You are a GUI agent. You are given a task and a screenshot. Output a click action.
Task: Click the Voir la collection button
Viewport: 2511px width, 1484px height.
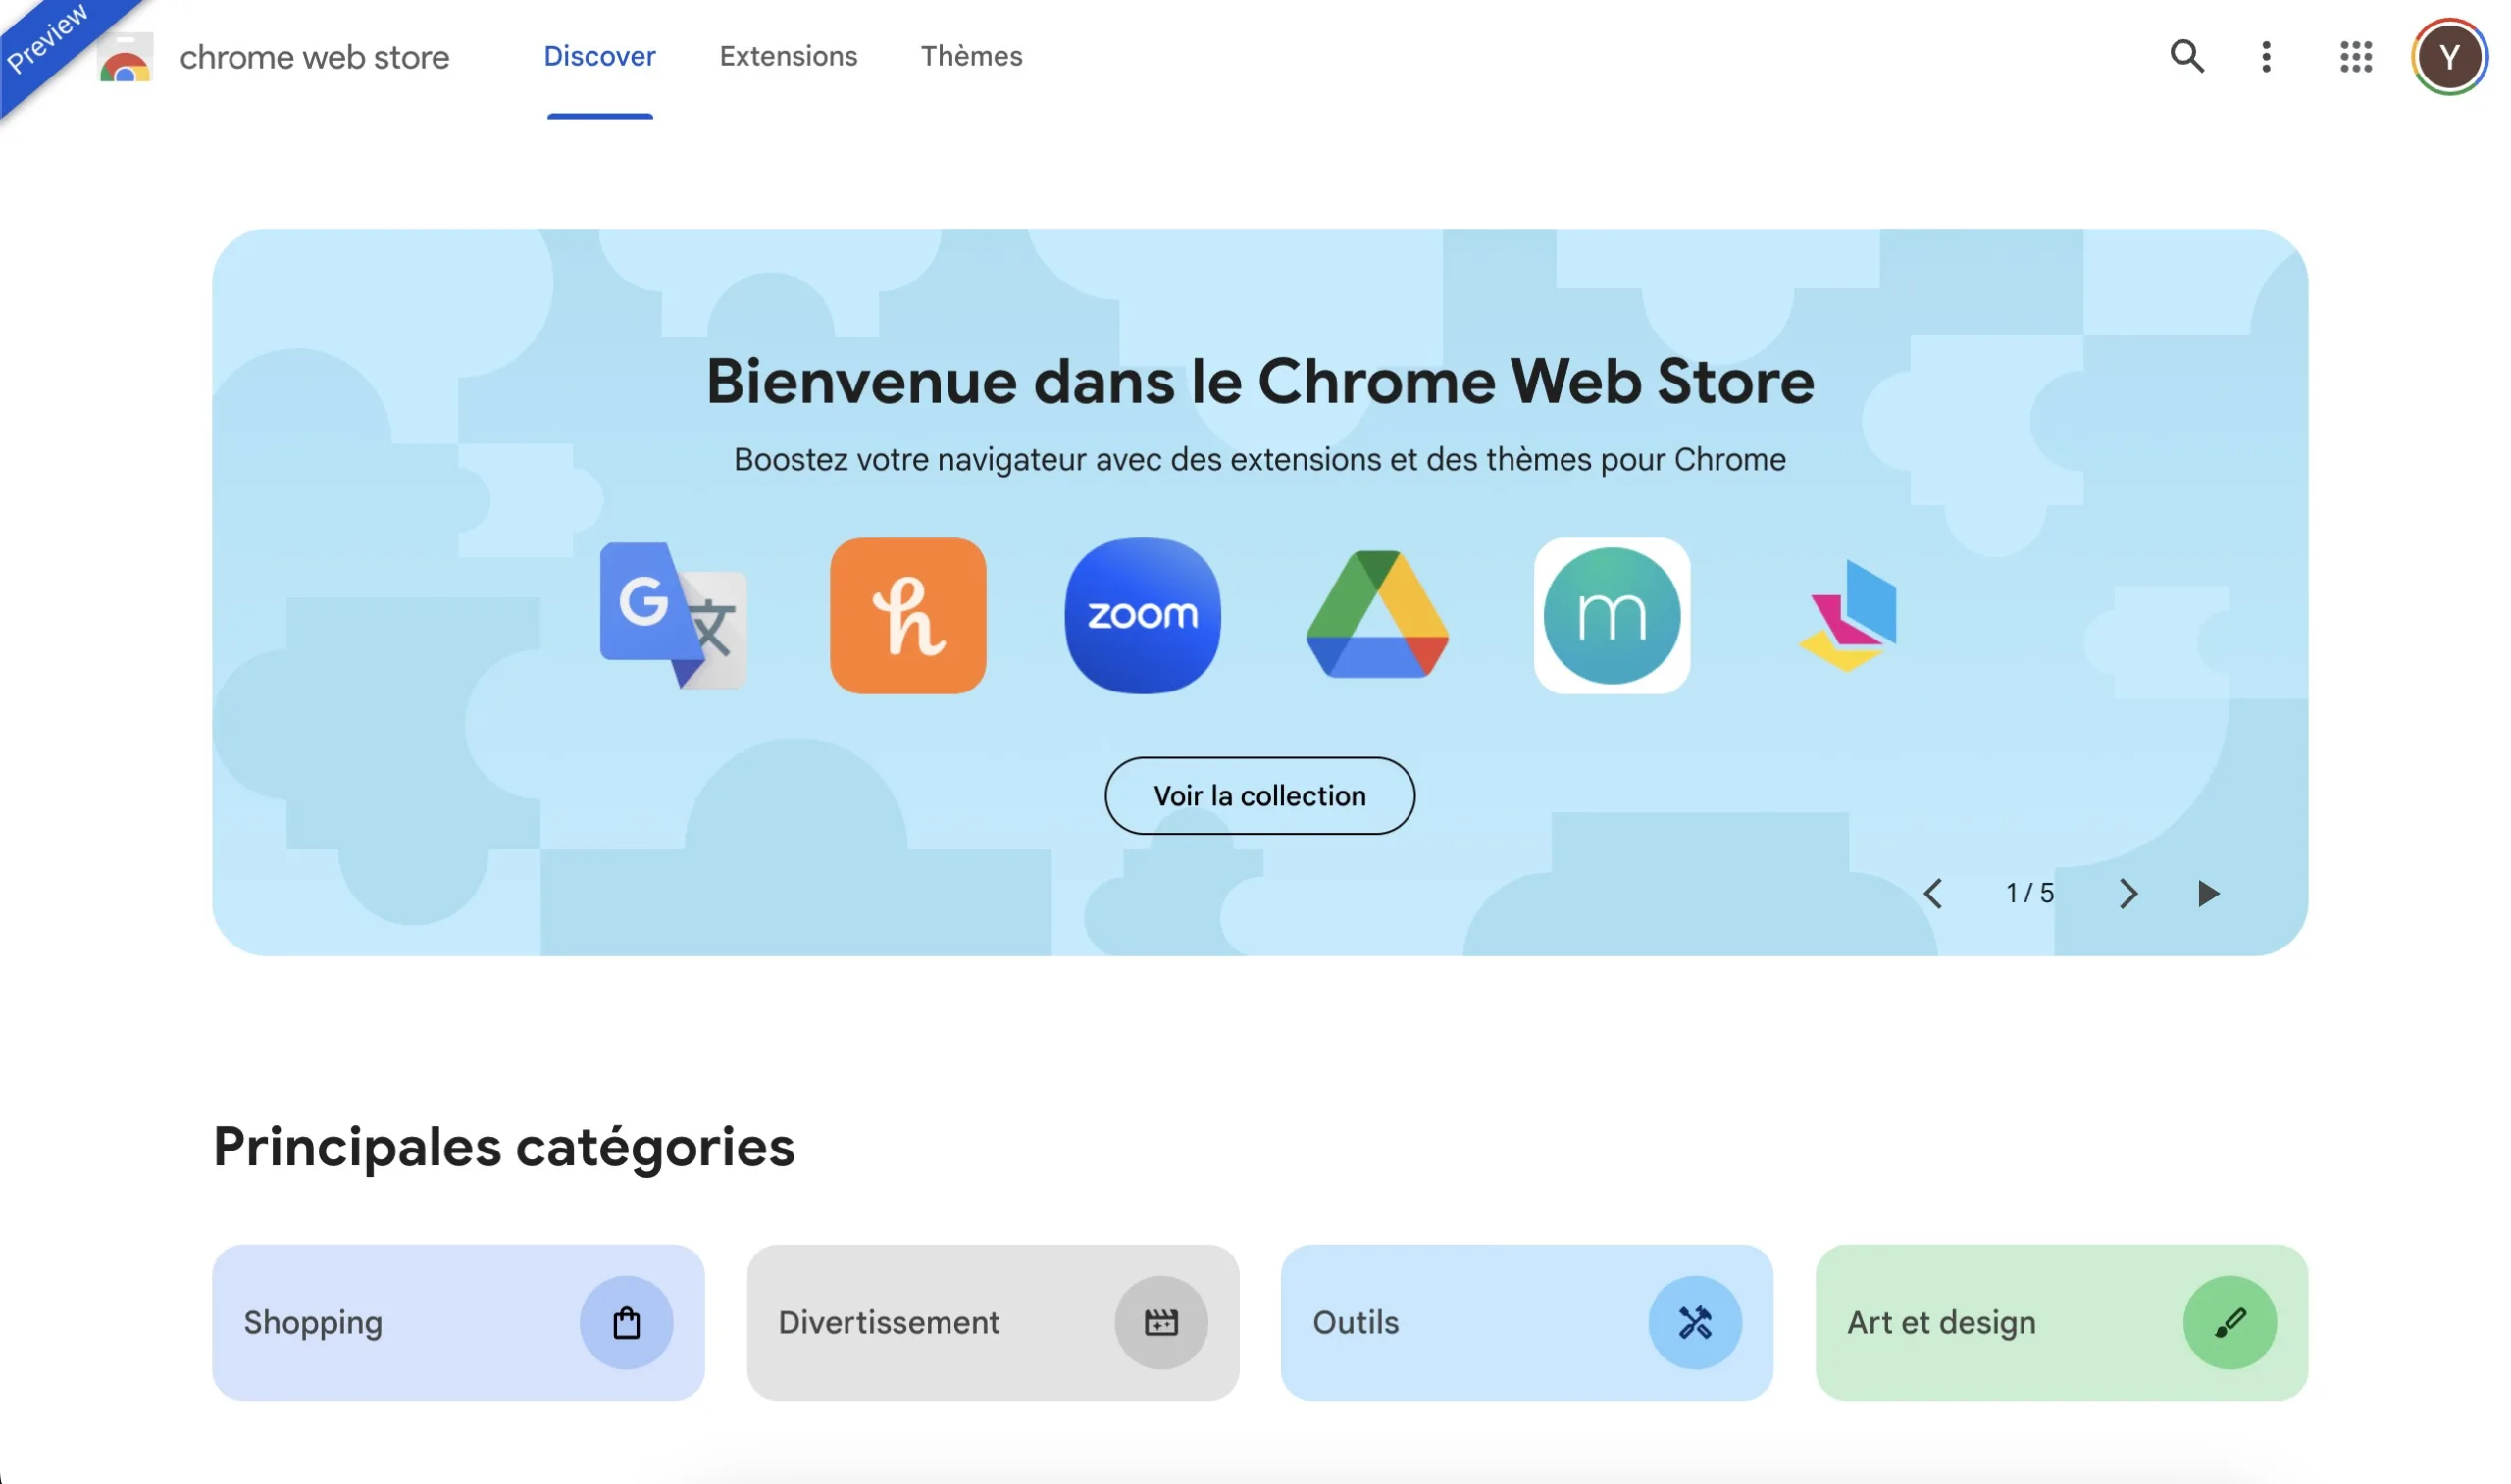point(1260,793)
